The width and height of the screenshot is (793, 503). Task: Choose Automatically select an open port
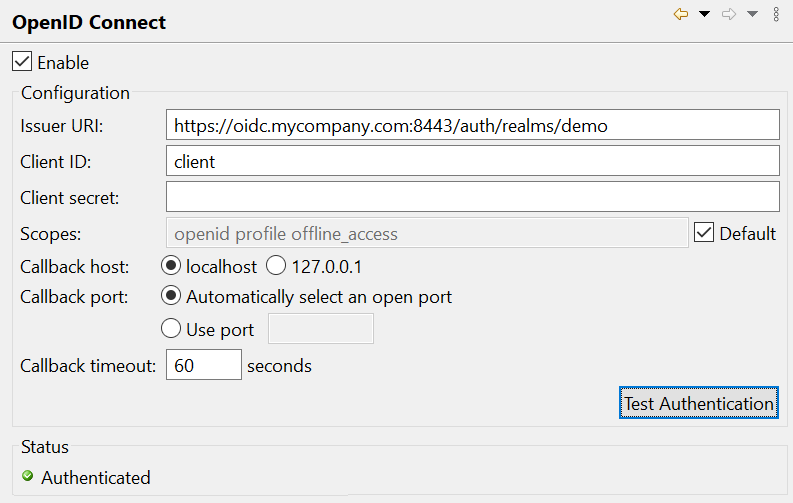coord(171,296)
